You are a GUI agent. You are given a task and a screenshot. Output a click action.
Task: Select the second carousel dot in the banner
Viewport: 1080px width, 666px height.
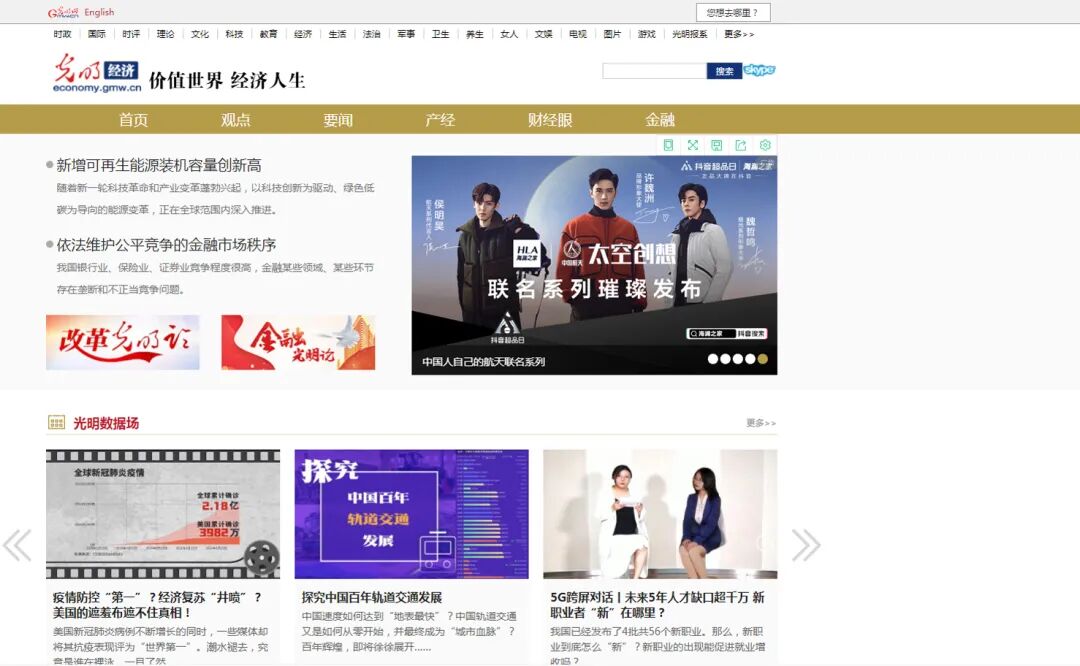725,359
